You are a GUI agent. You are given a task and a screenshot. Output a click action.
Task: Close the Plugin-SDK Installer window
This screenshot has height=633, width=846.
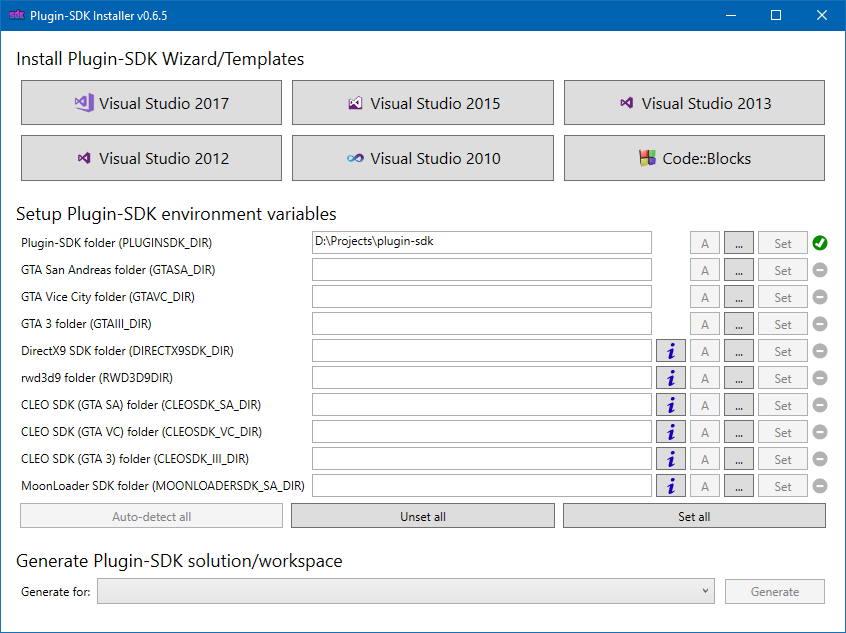(x=822, y=15)
